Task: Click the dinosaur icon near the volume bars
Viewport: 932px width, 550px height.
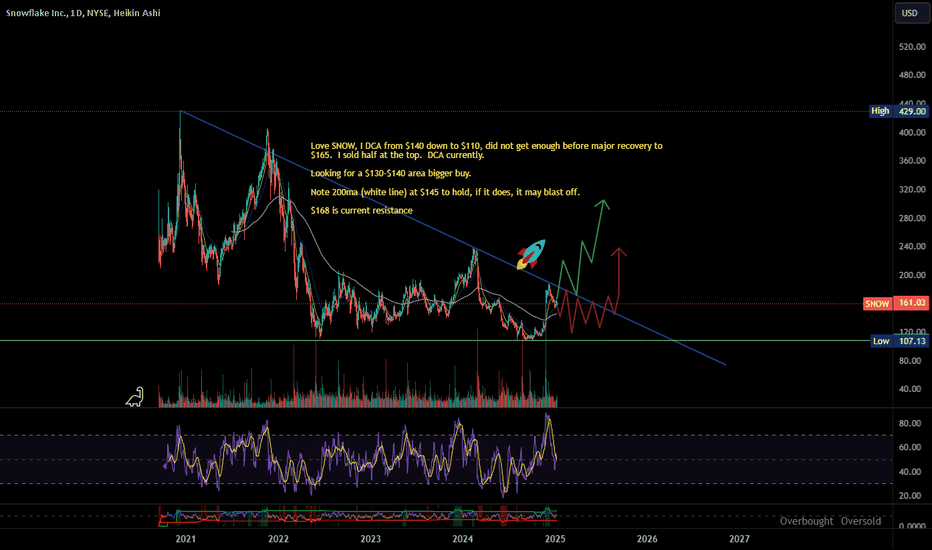Action: point(135,397)
